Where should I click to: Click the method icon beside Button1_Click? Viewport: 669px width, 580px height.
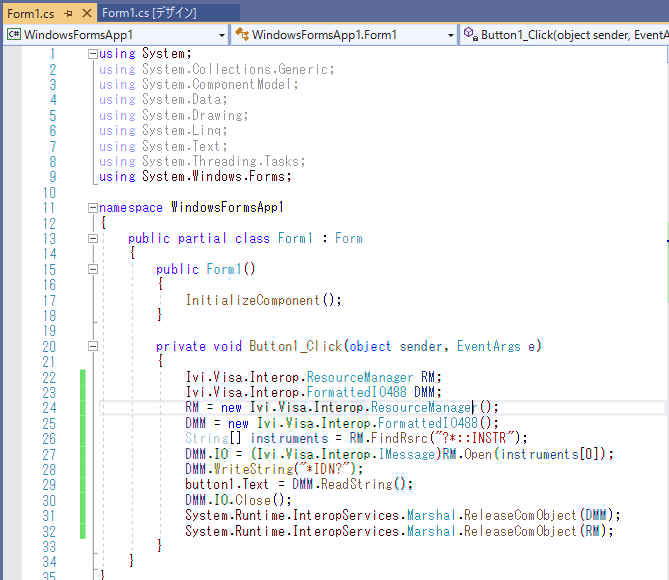pyautogui.click(x=471, y=34)
